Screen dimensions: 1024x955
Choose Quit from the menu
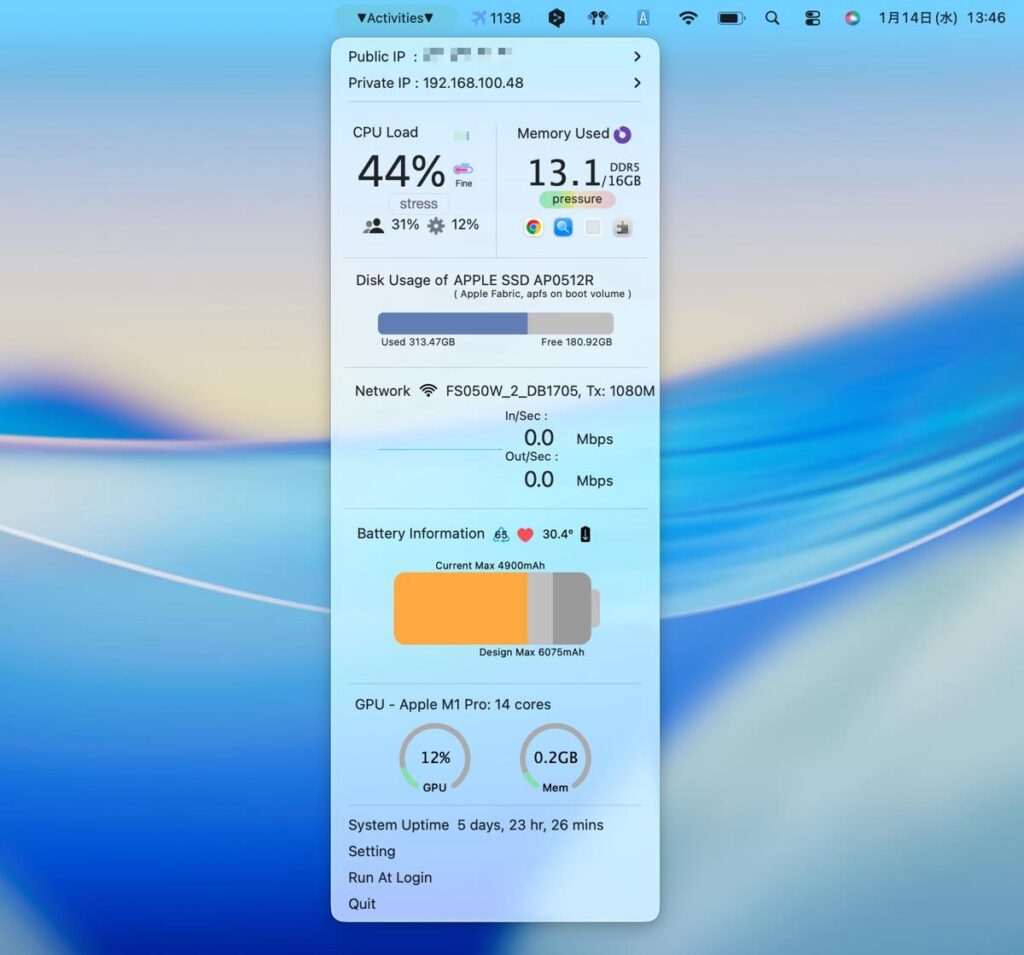point(362,903)
